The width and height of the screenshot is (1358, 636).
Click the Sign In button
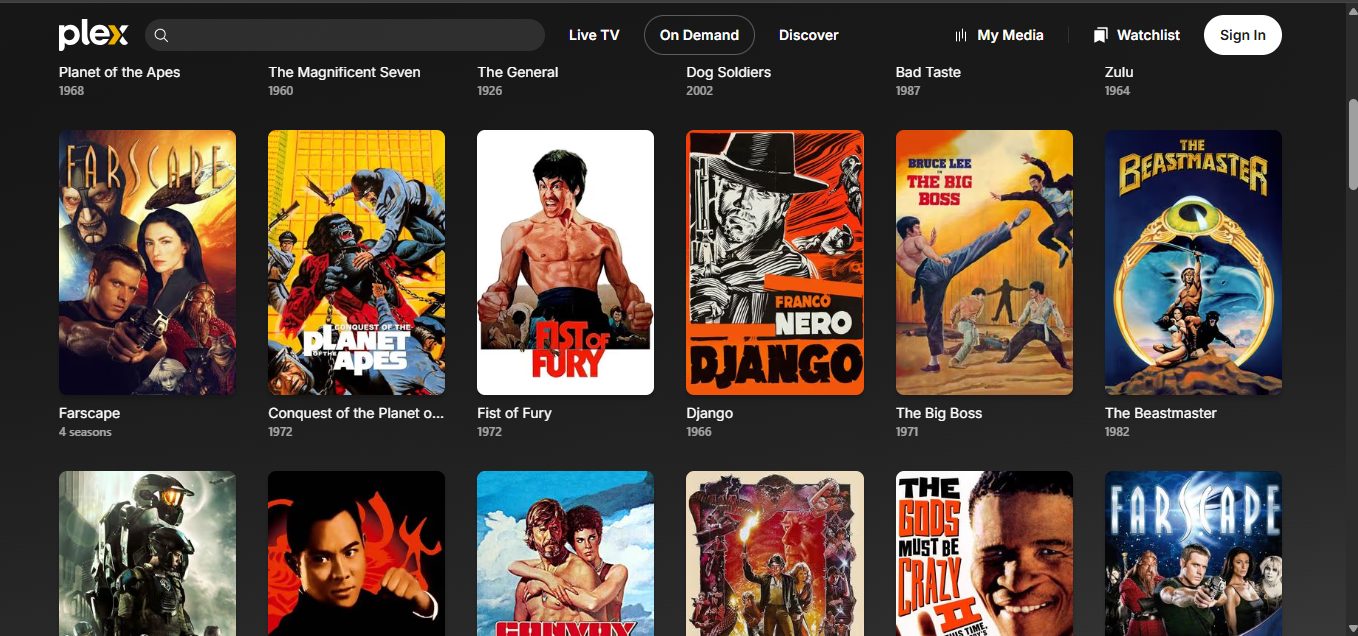pyautogui.click(x=1243, y=35)
